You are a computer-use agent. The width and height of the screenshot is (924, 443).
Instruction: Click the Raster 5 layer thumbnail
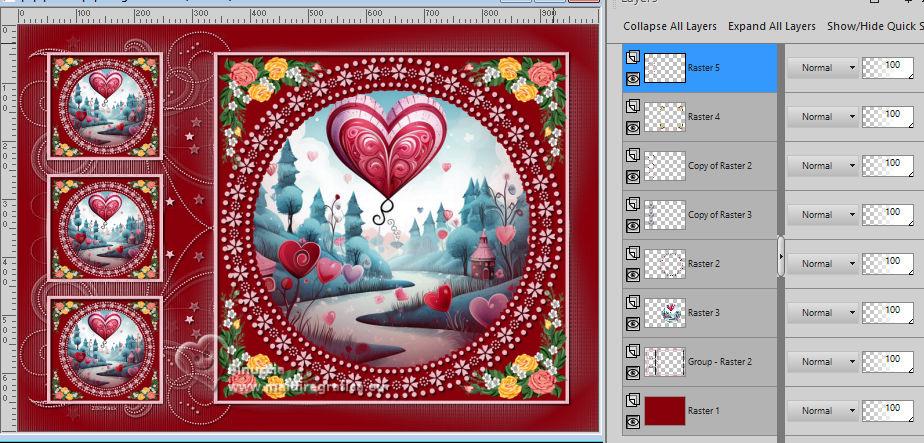tap(665, 68)
